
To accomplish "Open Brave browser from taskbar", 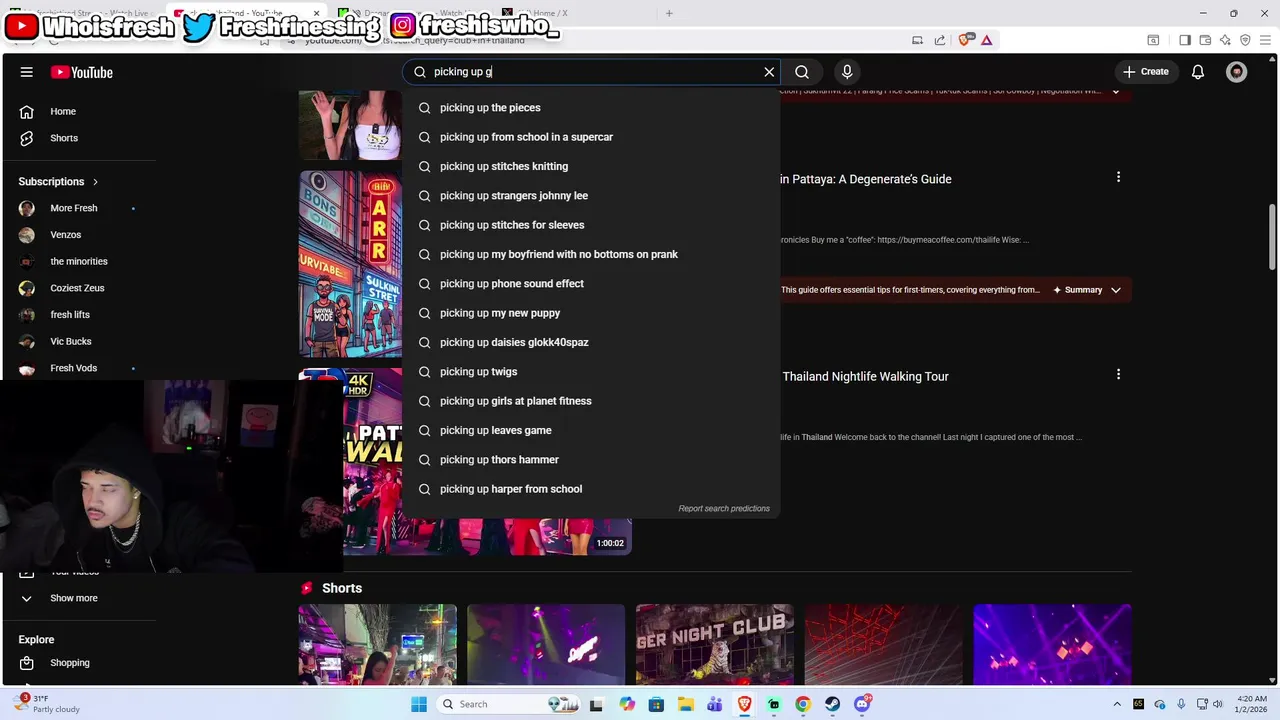I will point(744,704).
